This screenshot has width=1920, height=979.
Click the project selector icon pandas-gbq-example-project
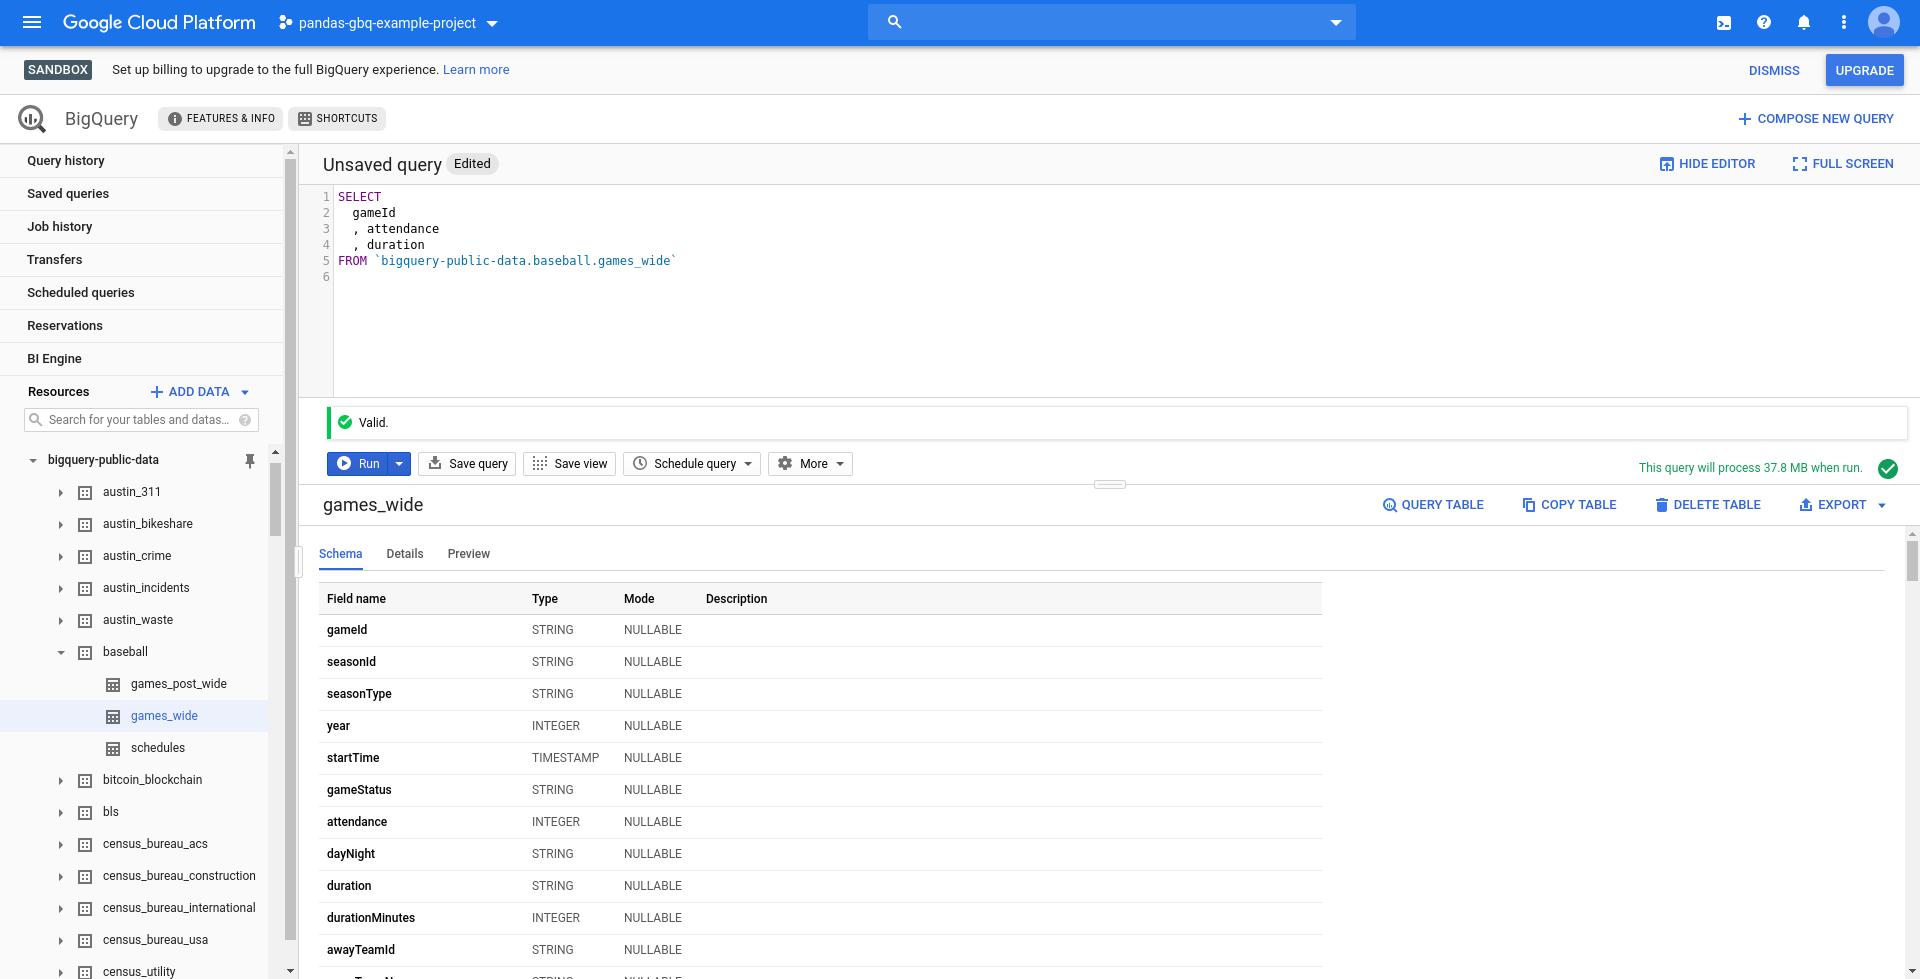(x=286, y=22)
